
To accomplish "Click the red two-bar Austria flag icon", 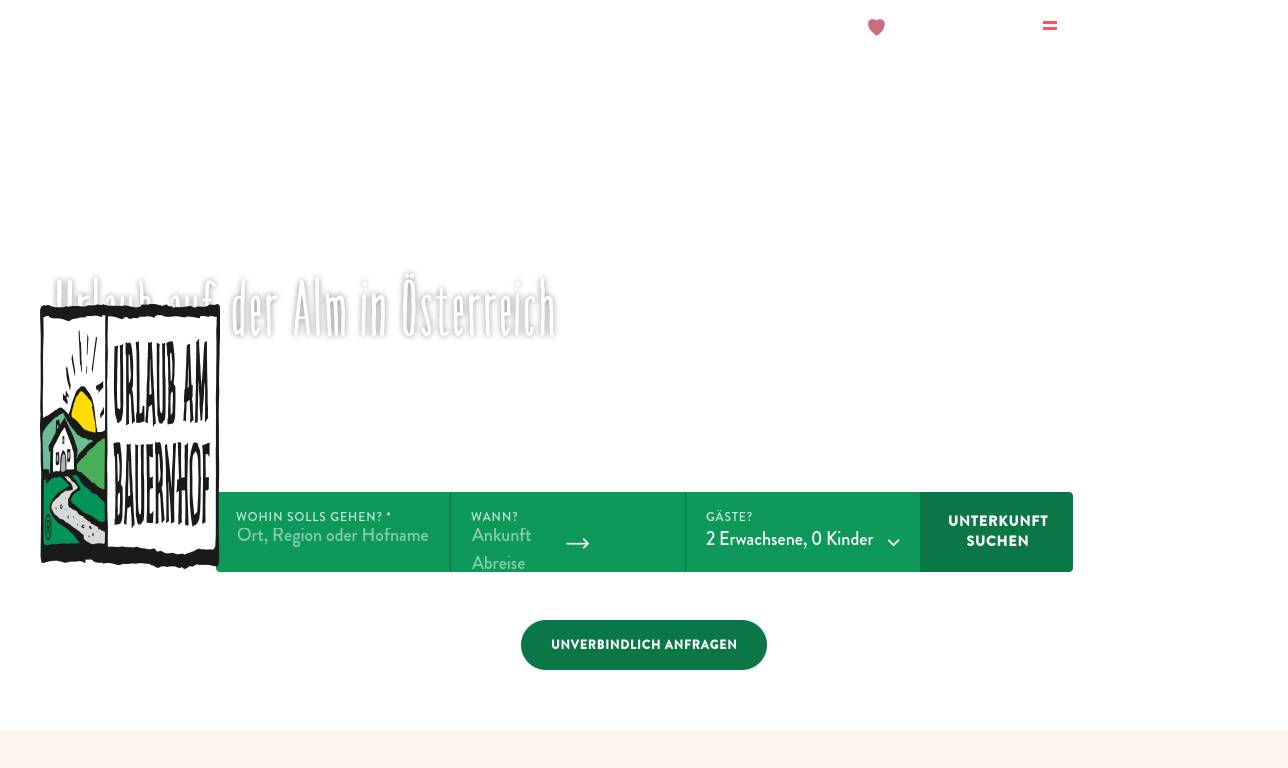I will pyautogui.click(x=1050, y=26).
